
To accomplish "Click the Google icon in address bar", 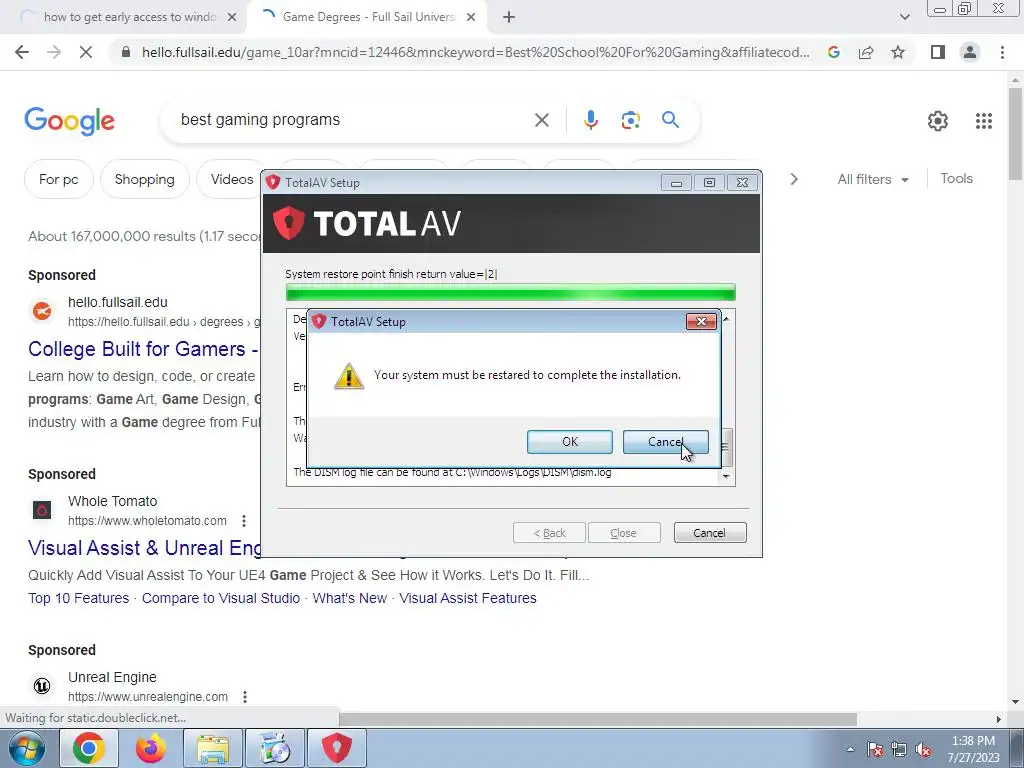I will coord(833,52).
